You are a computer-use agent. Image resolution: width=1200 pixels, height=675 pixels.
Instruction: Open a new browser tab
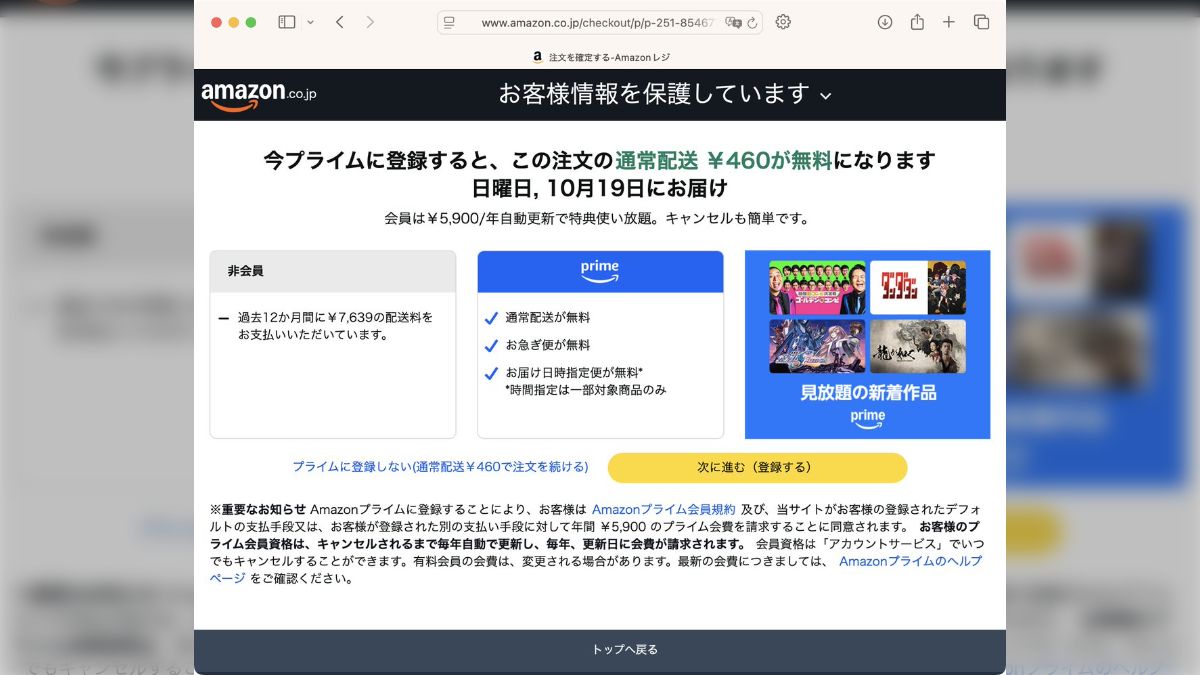[x=949, y=21]
